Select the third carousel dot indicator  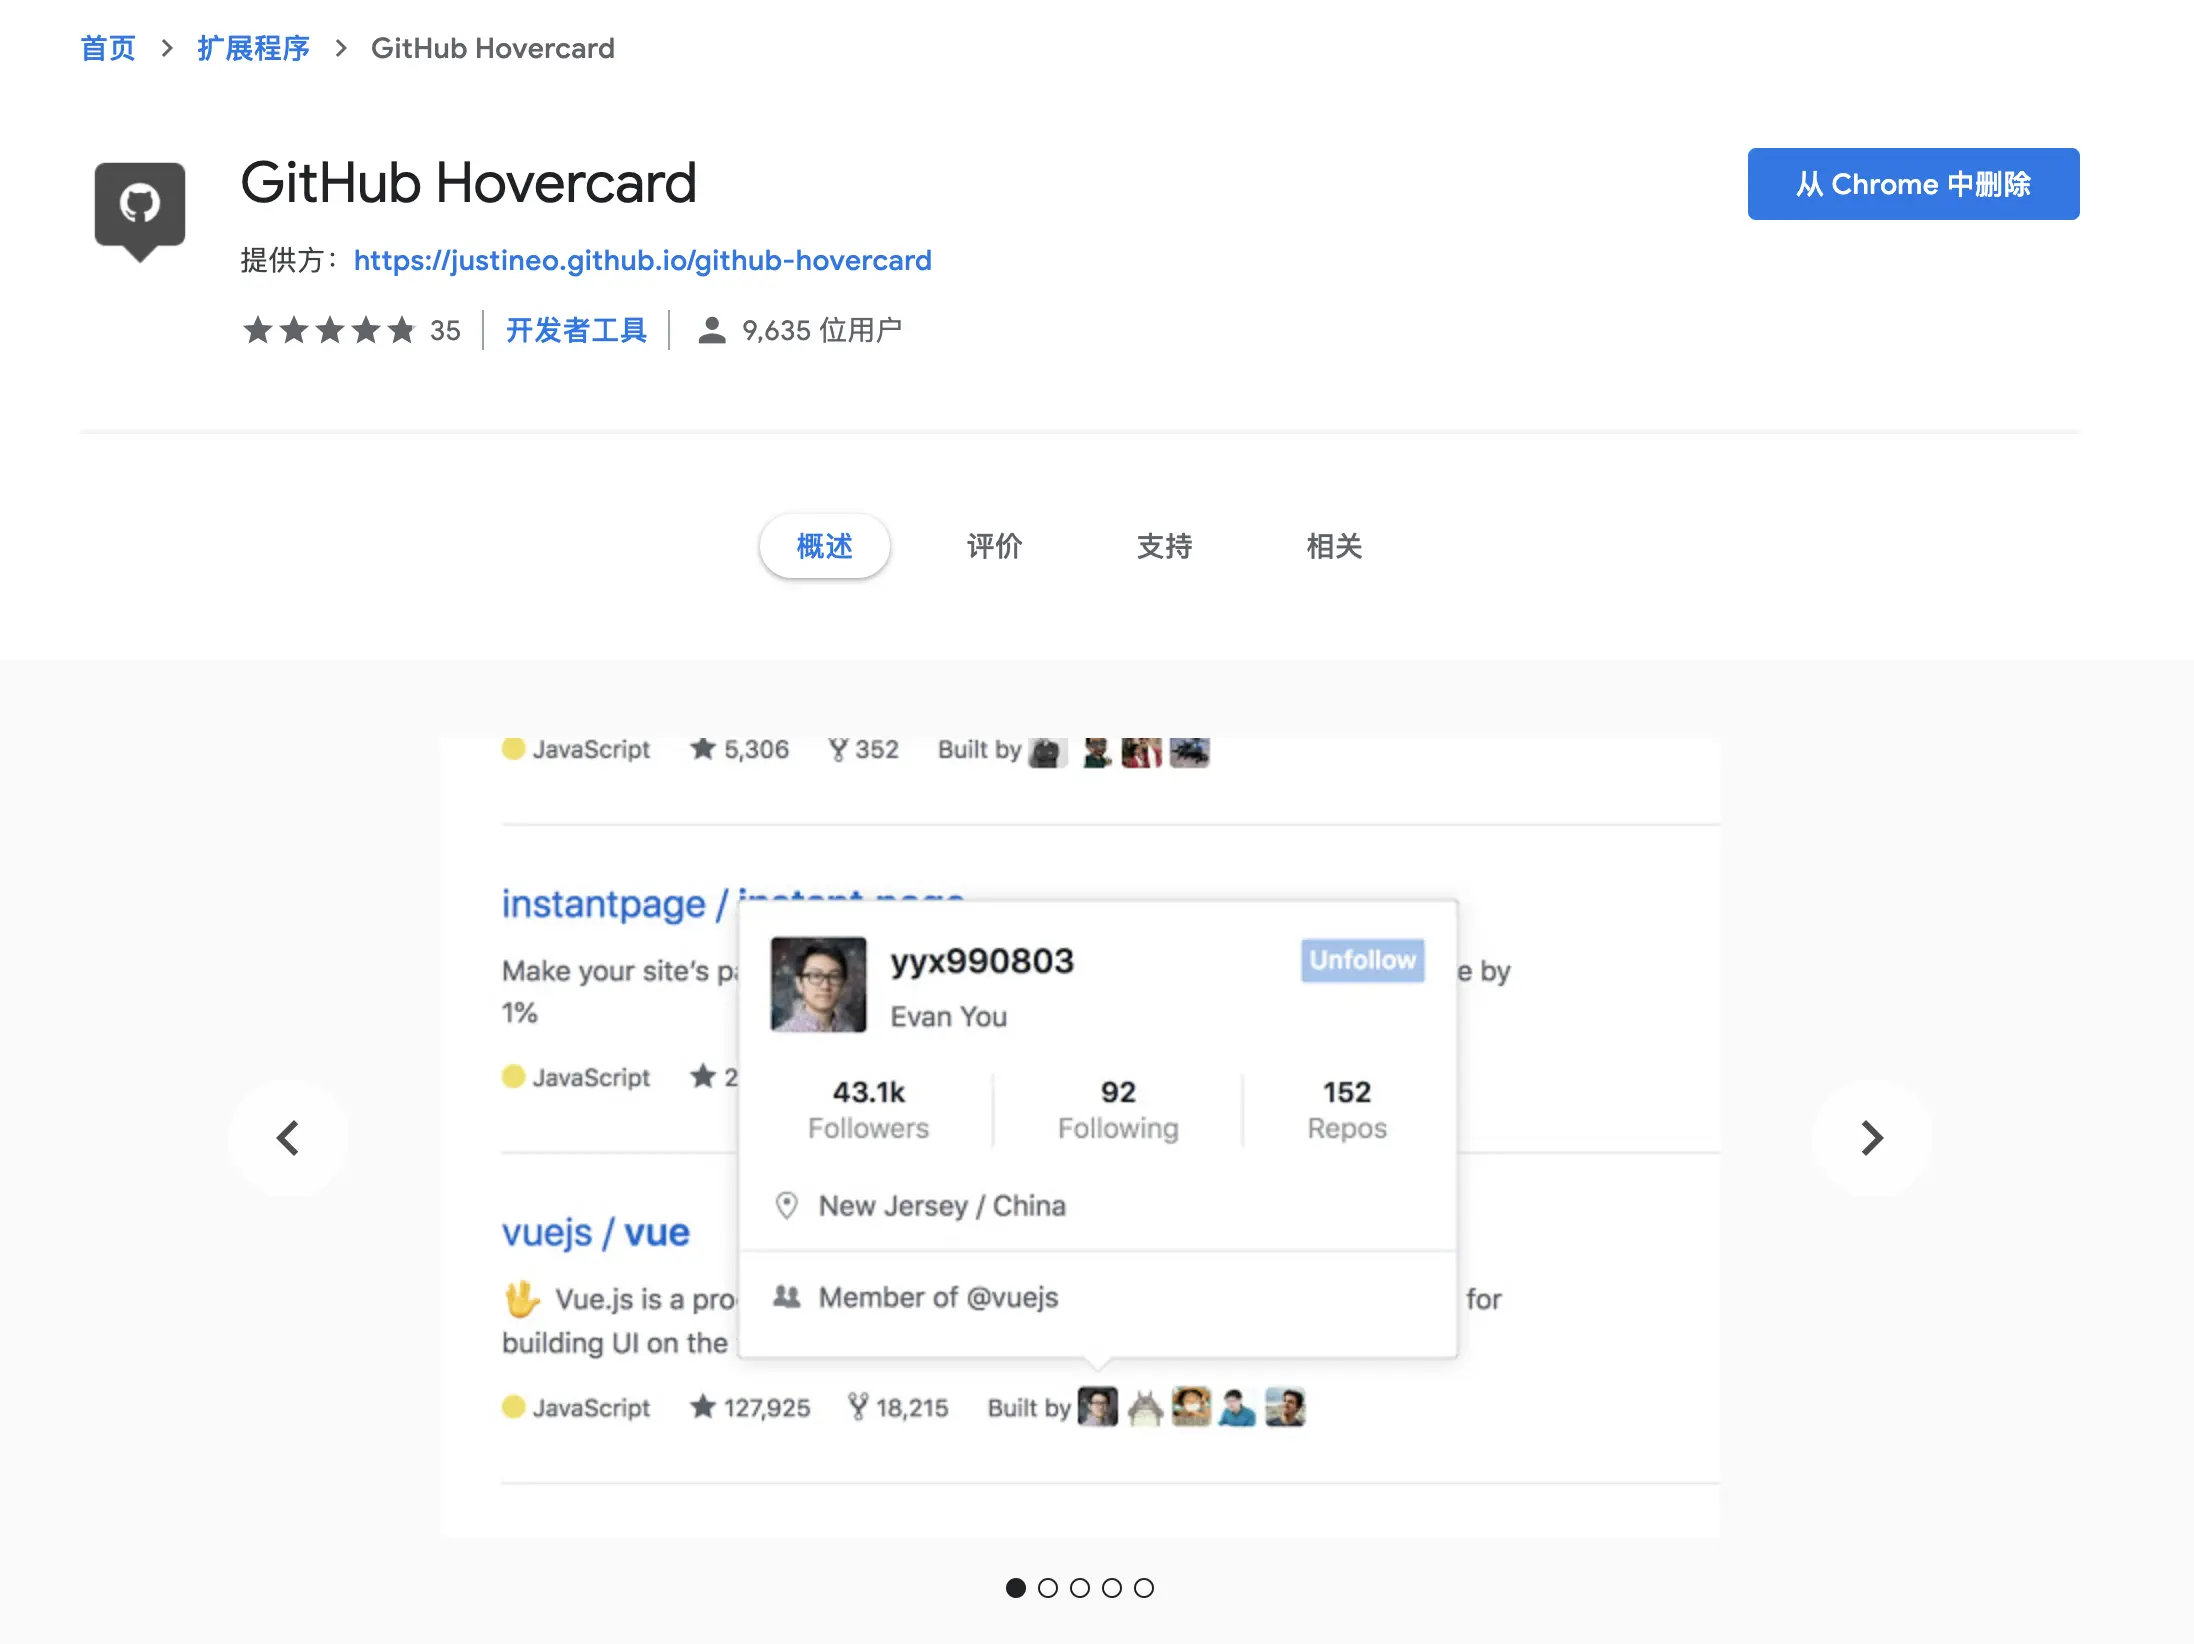click(x=1079, y=1588)
